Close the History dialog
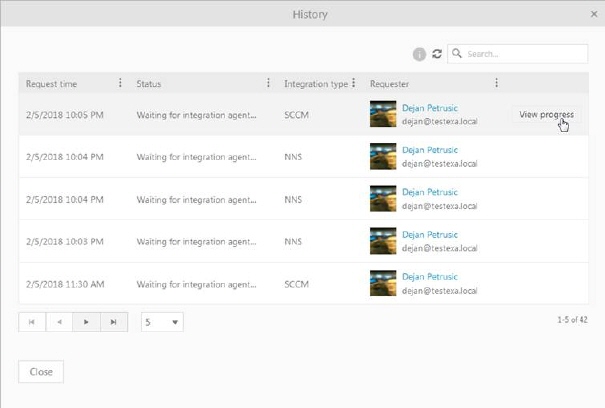The image size is (605, 408). 41,371
